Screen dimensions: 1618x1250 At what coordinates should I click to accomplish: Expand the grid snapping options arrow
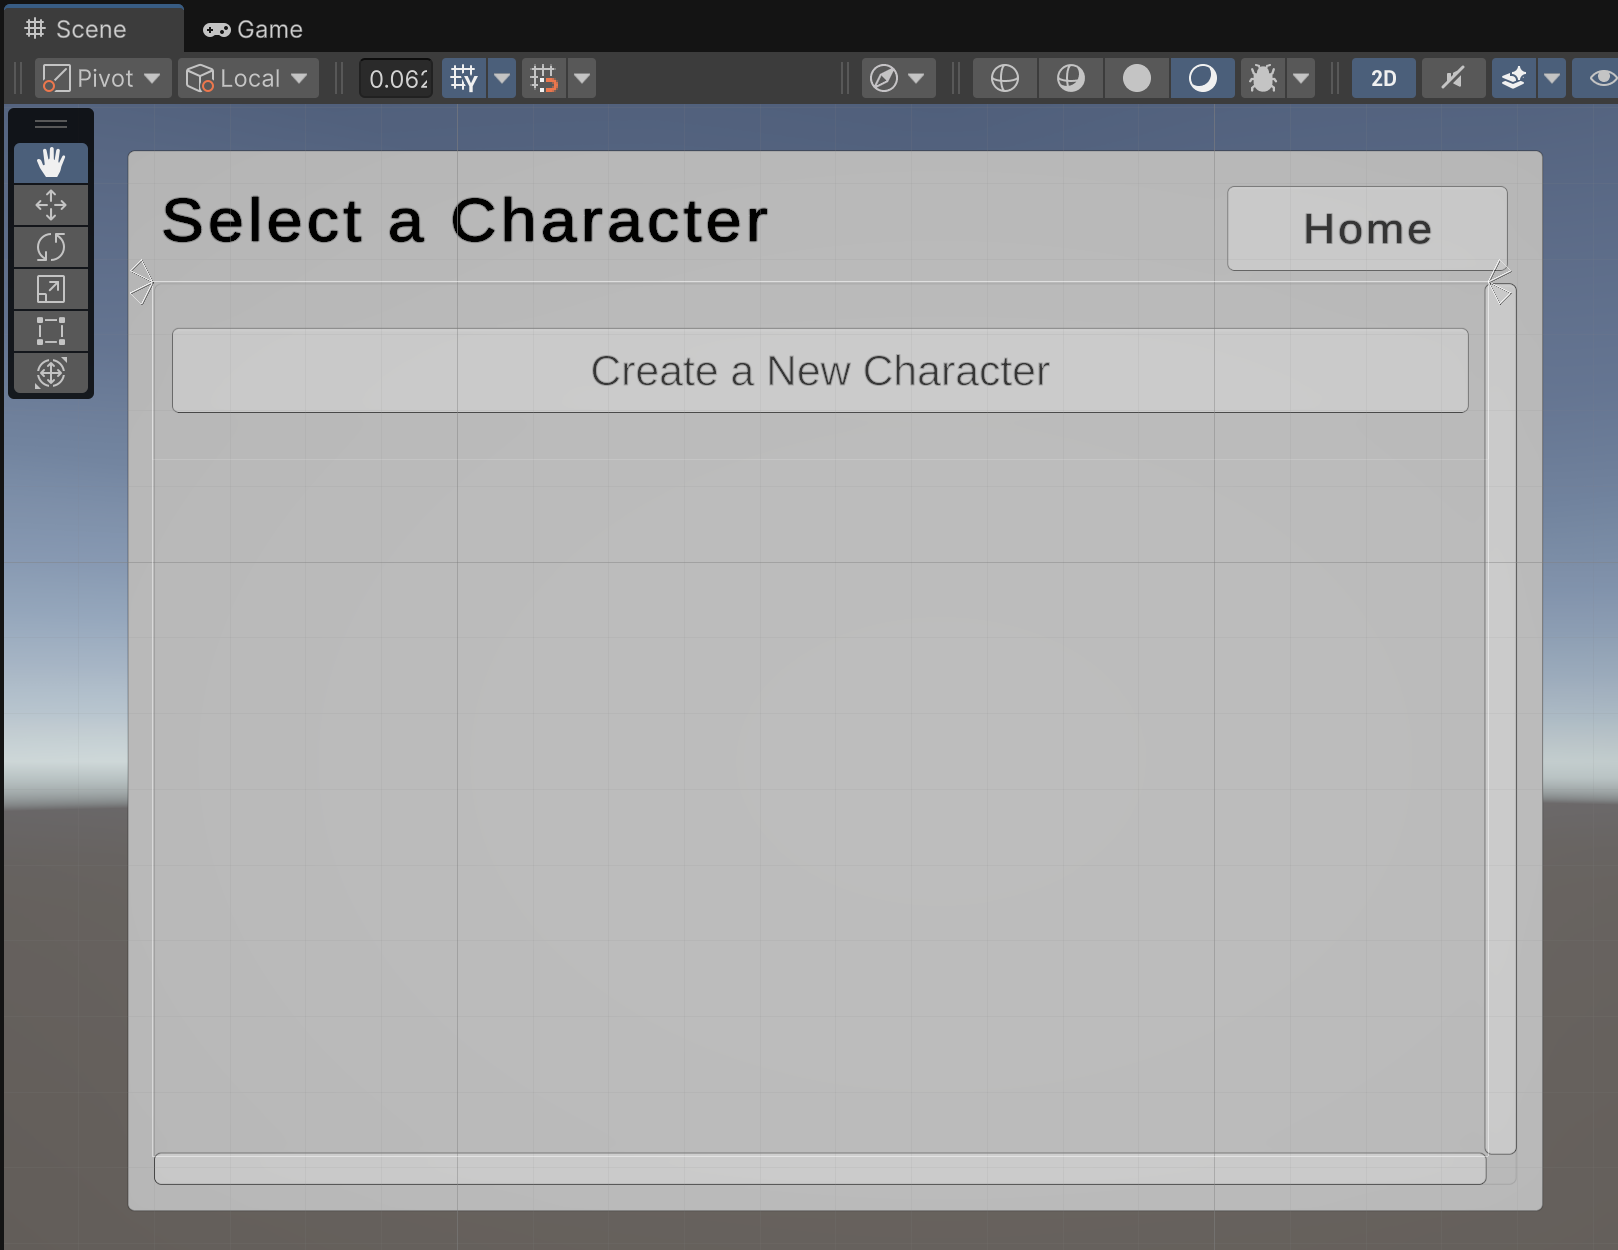coord(582,78)
